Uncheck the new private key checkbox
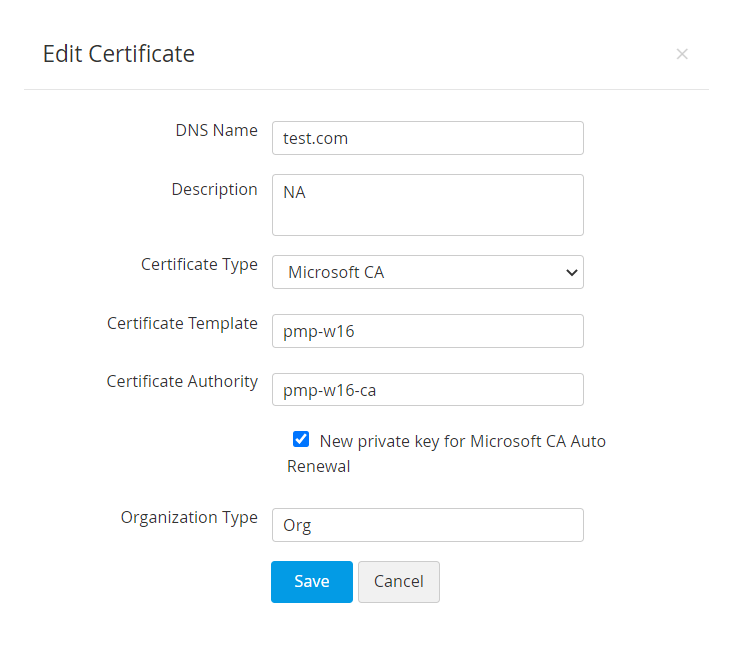The width and height of the screenshot is (736, 649). 301,439
